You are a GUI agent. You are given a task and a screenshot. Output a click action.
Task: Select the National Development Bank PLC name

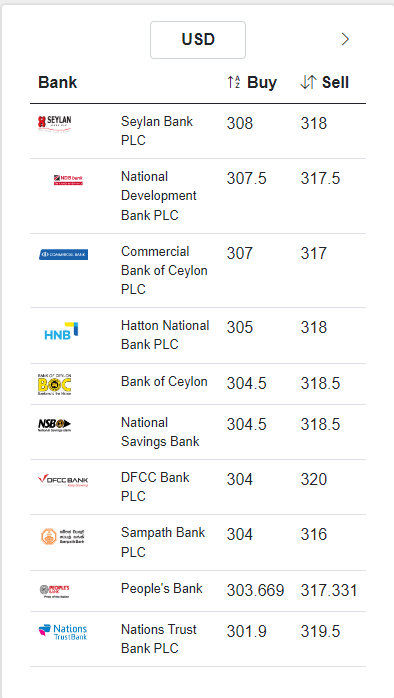pyautogui.click(x=158, y=196)
